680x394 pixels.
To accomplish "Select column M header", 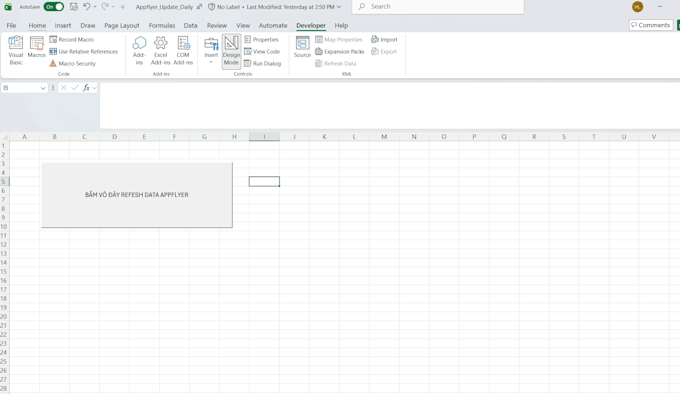I will [384, 137].
